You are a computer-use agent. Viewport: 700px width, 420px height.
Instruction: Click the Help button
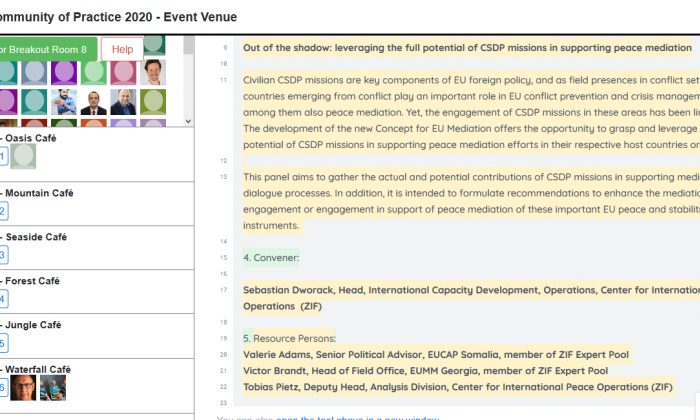click(122, 49)
